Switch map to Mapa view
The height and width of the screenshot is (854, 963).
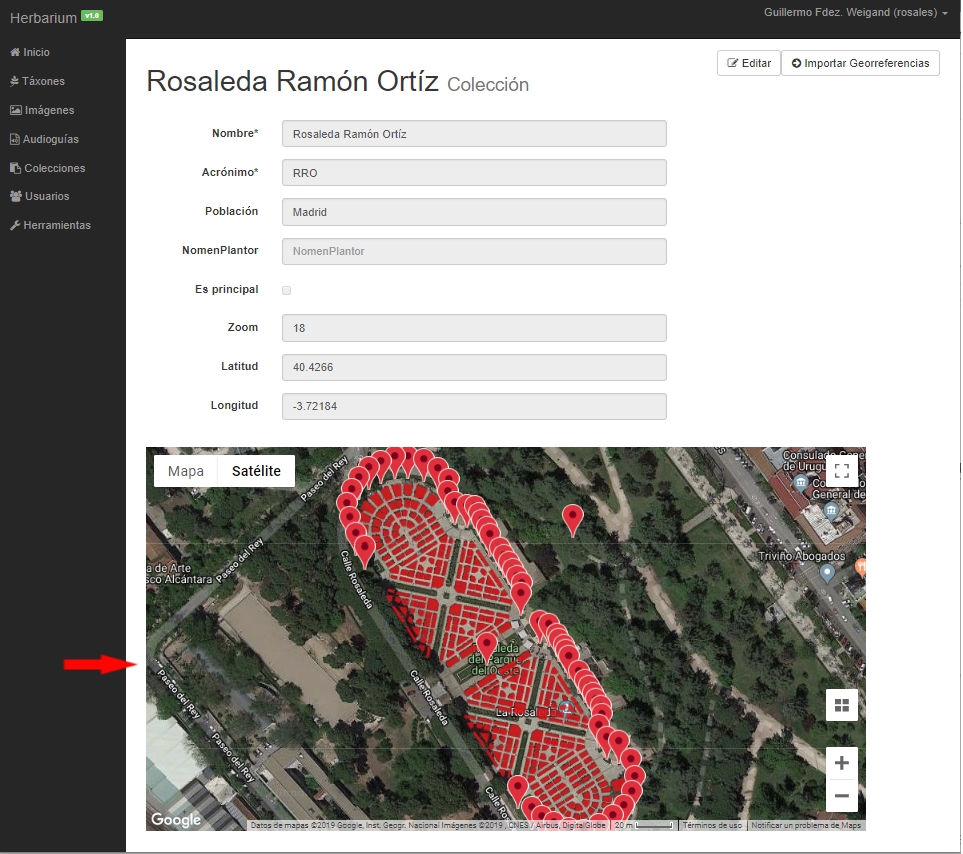186,471
